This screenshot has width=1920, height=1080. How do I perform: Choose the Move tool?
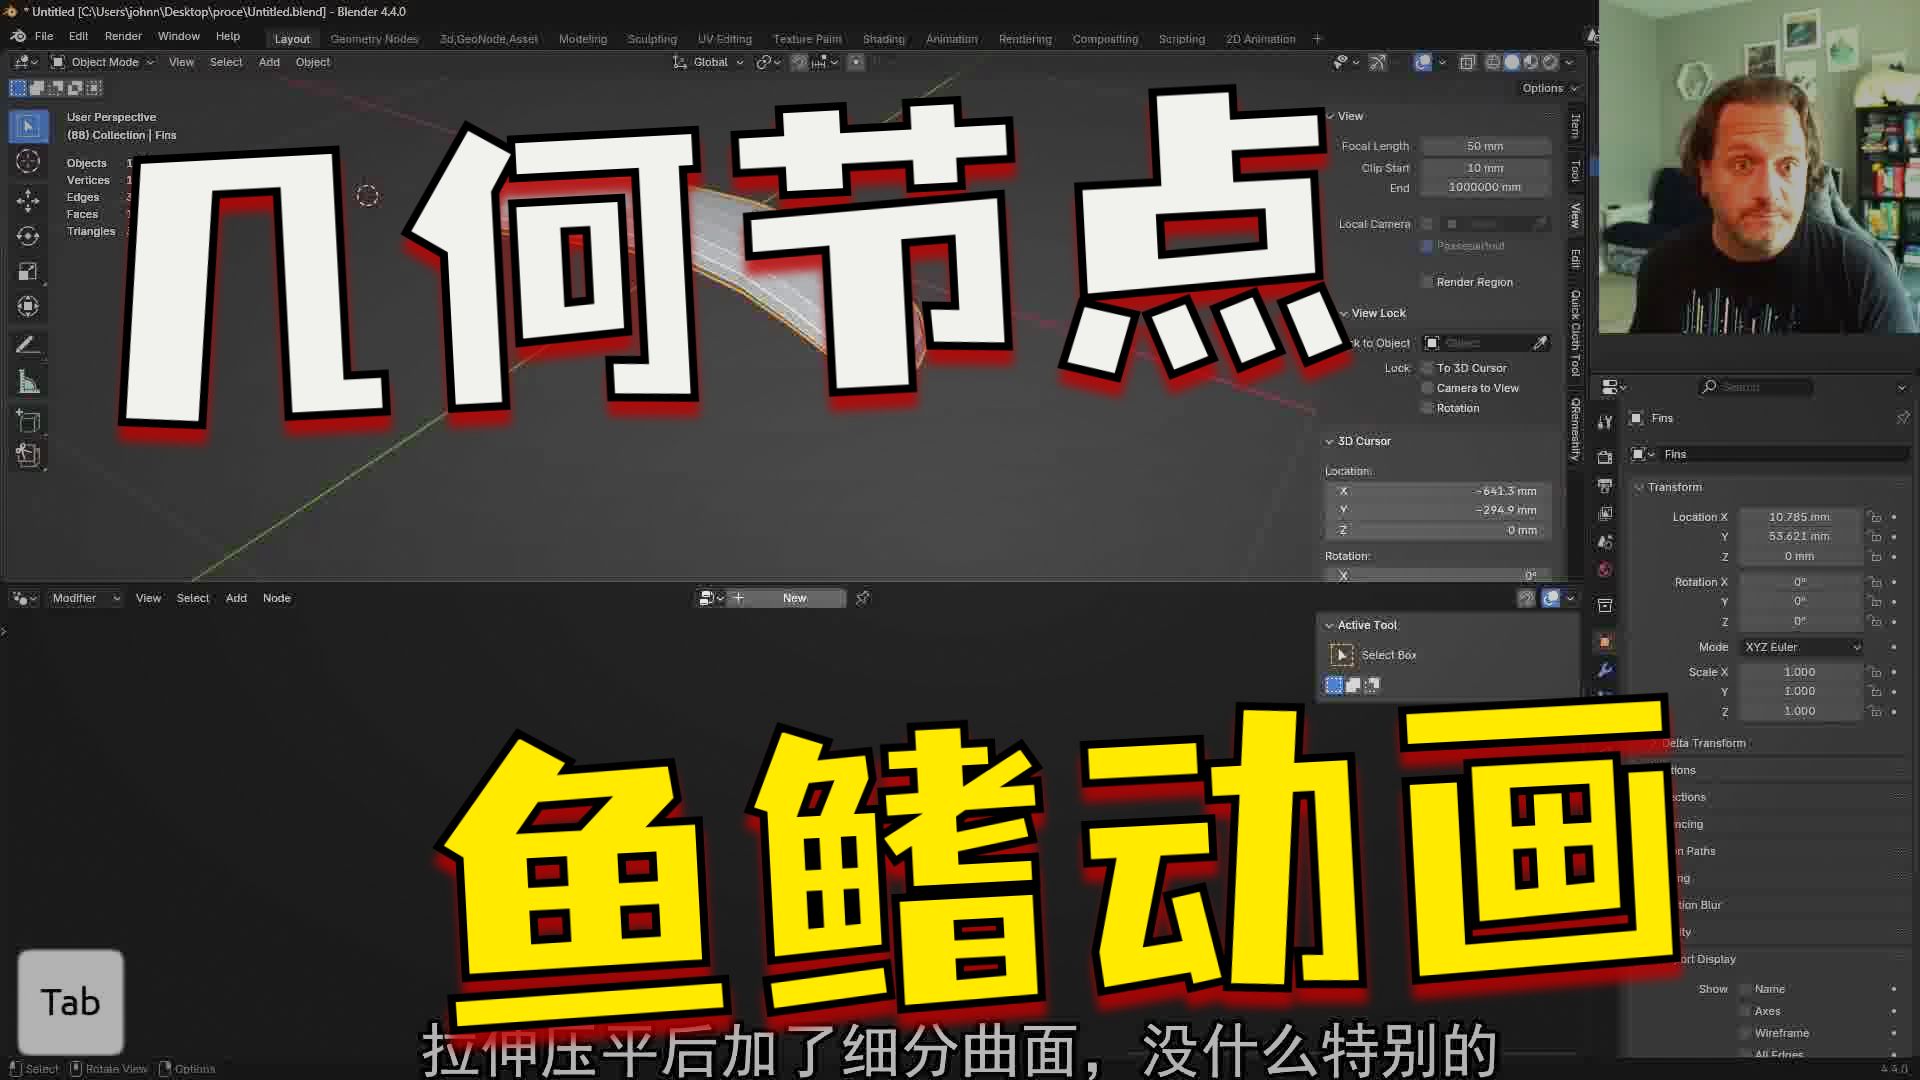[28, 200]
